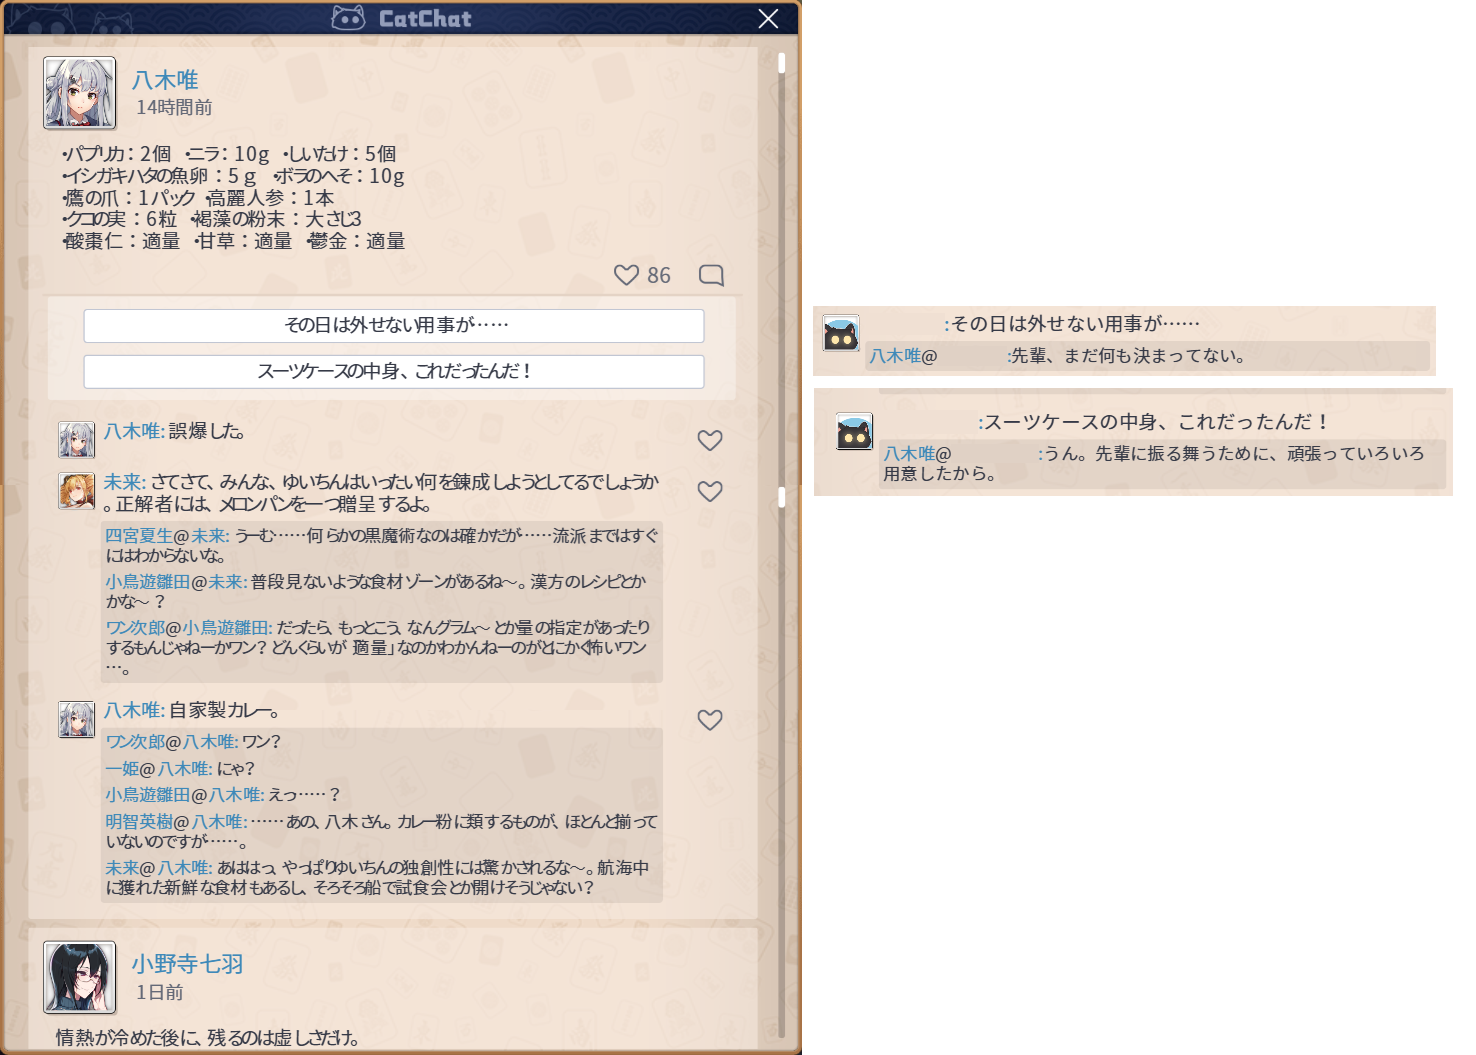The width and height of the screenshot is (1476, 1055).
Task: Close the CatChat window
Action: [768, 19]
